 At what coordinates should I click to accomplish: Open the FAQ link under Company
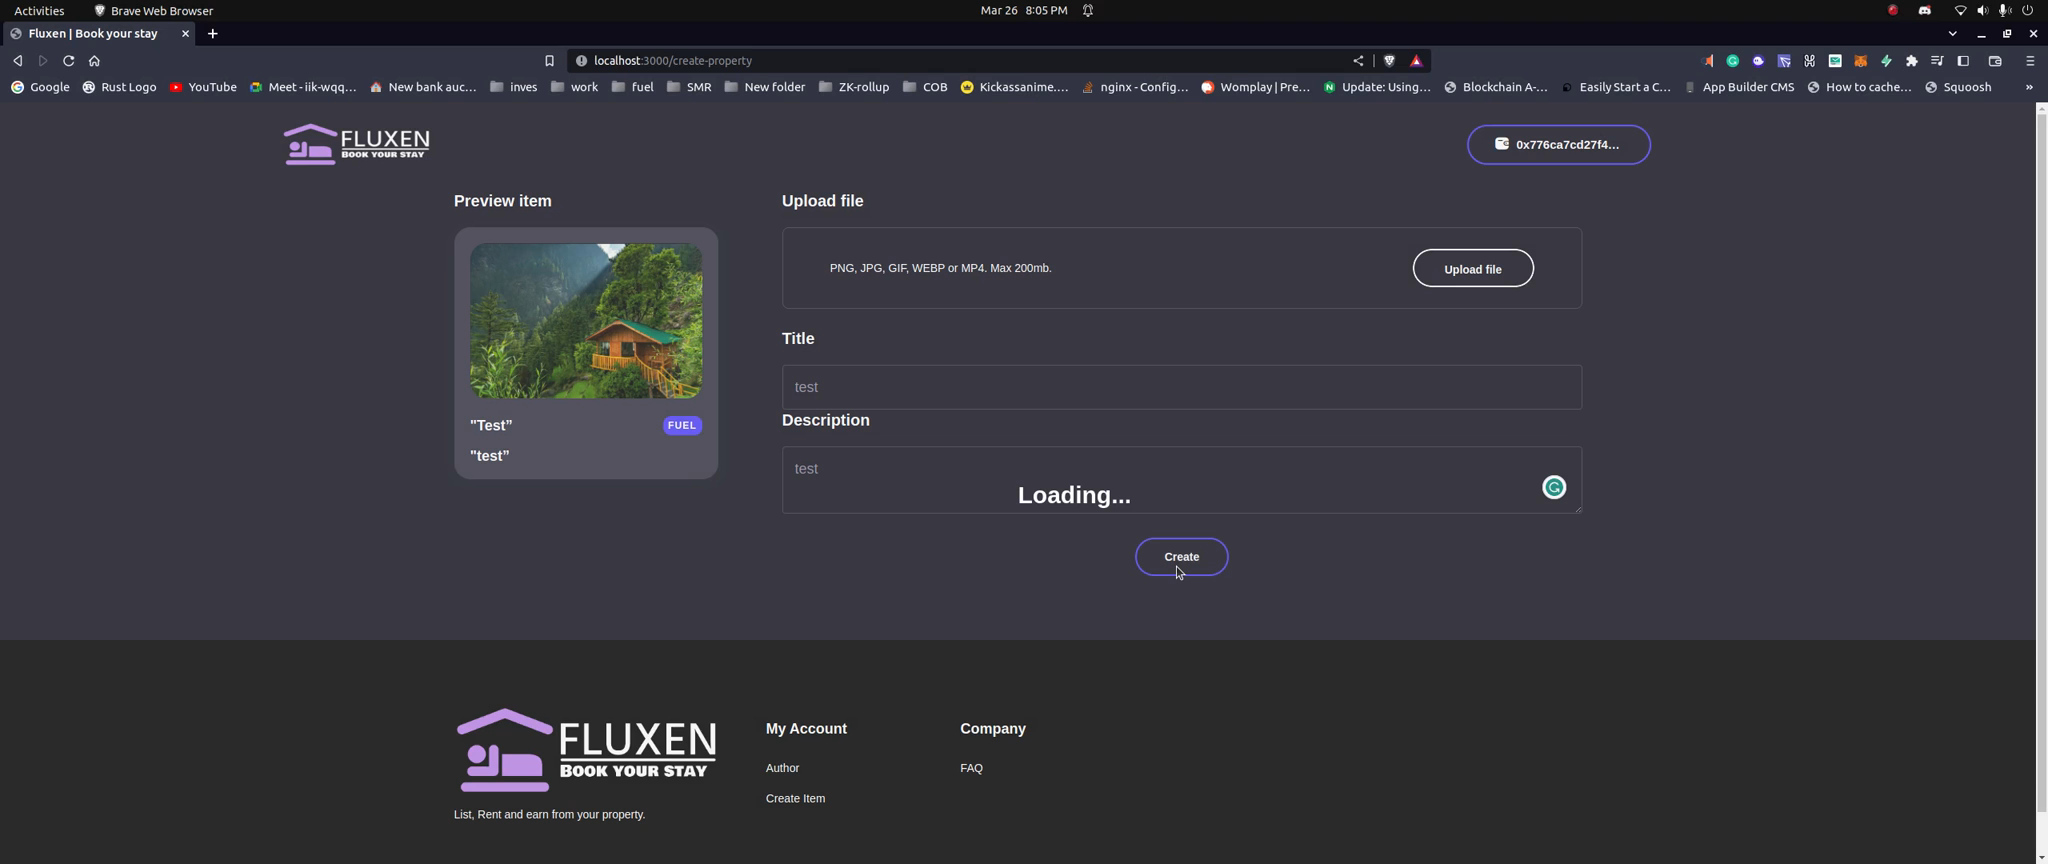[971, 768]
